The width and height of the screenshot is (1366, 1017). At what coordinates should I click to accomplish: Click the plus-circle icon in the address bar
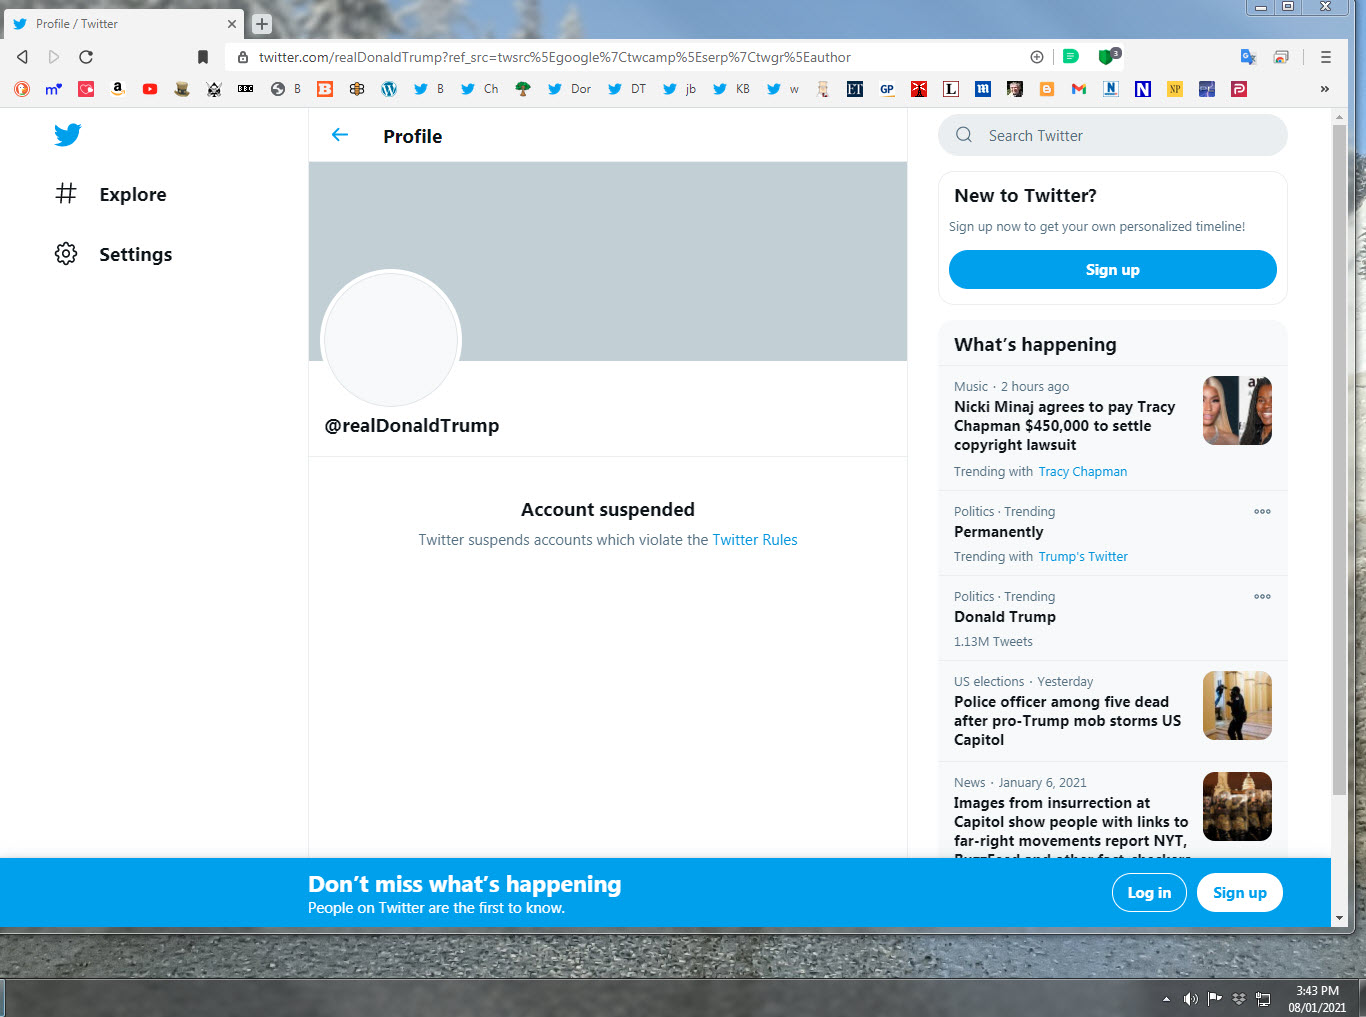(1037, 57)
